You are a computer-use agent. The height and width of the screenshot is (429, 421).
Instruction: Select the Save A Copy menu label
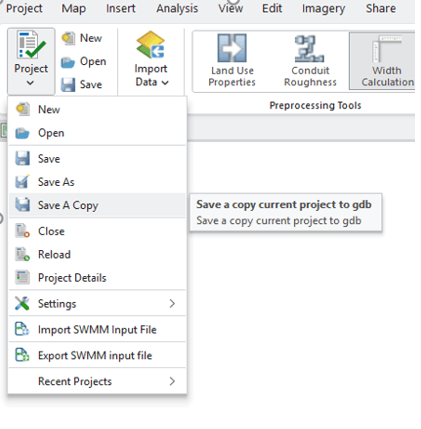68,205
